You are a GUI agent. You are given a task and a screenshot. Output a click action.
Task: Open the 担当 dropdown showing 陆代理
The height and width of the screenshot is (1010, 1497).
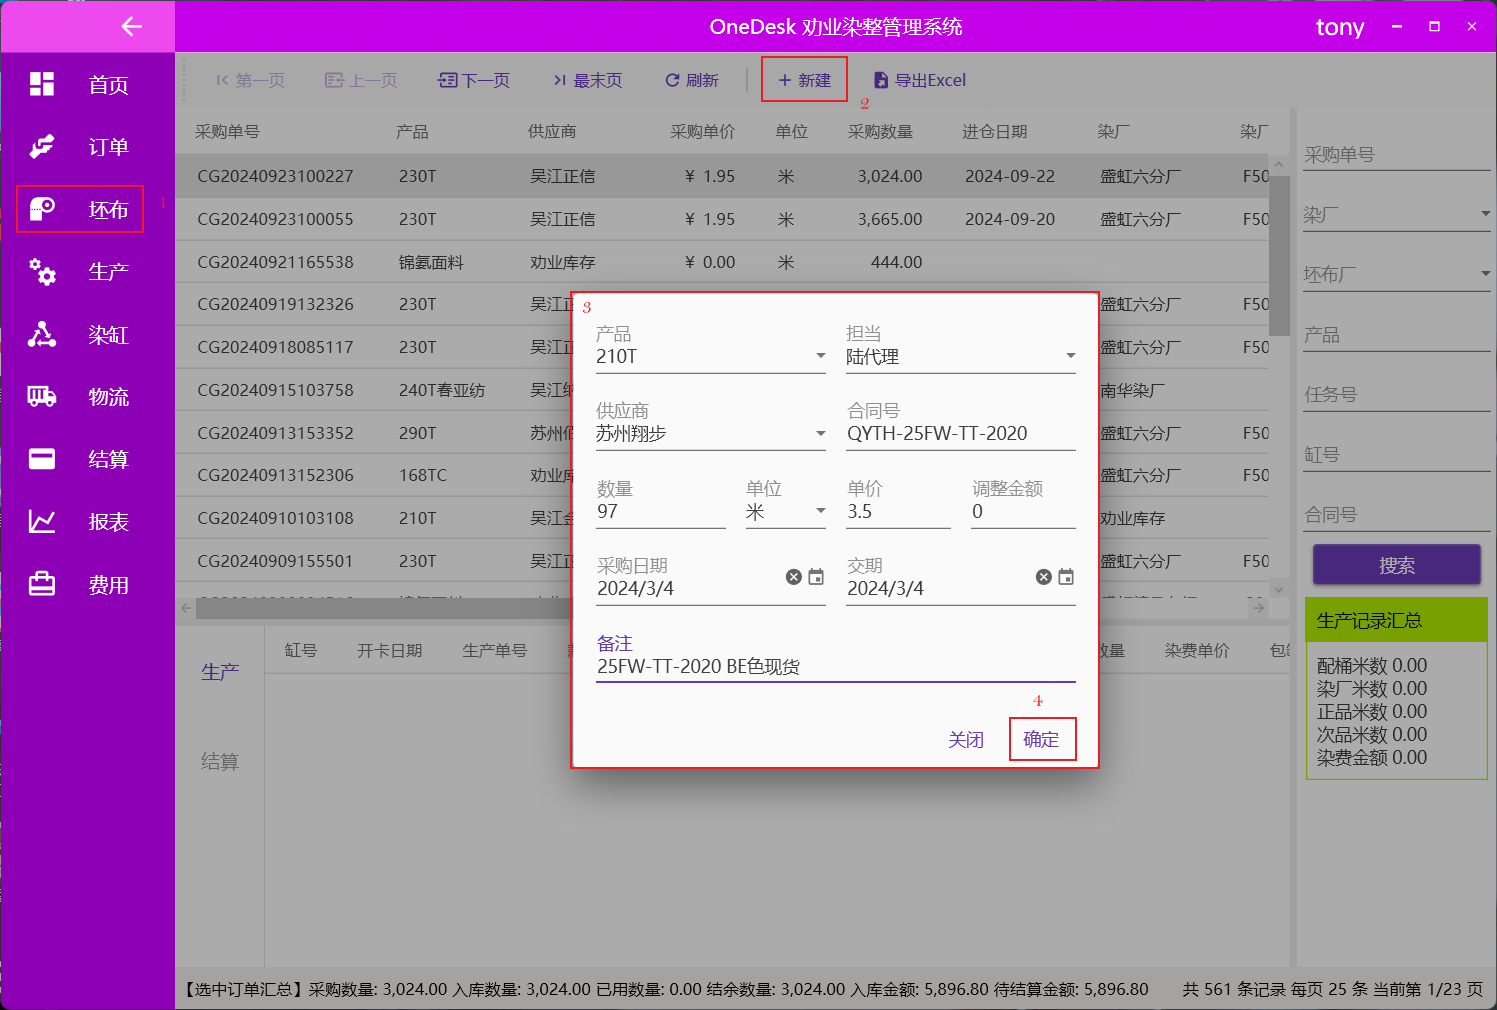click(x=1070, y=356)
